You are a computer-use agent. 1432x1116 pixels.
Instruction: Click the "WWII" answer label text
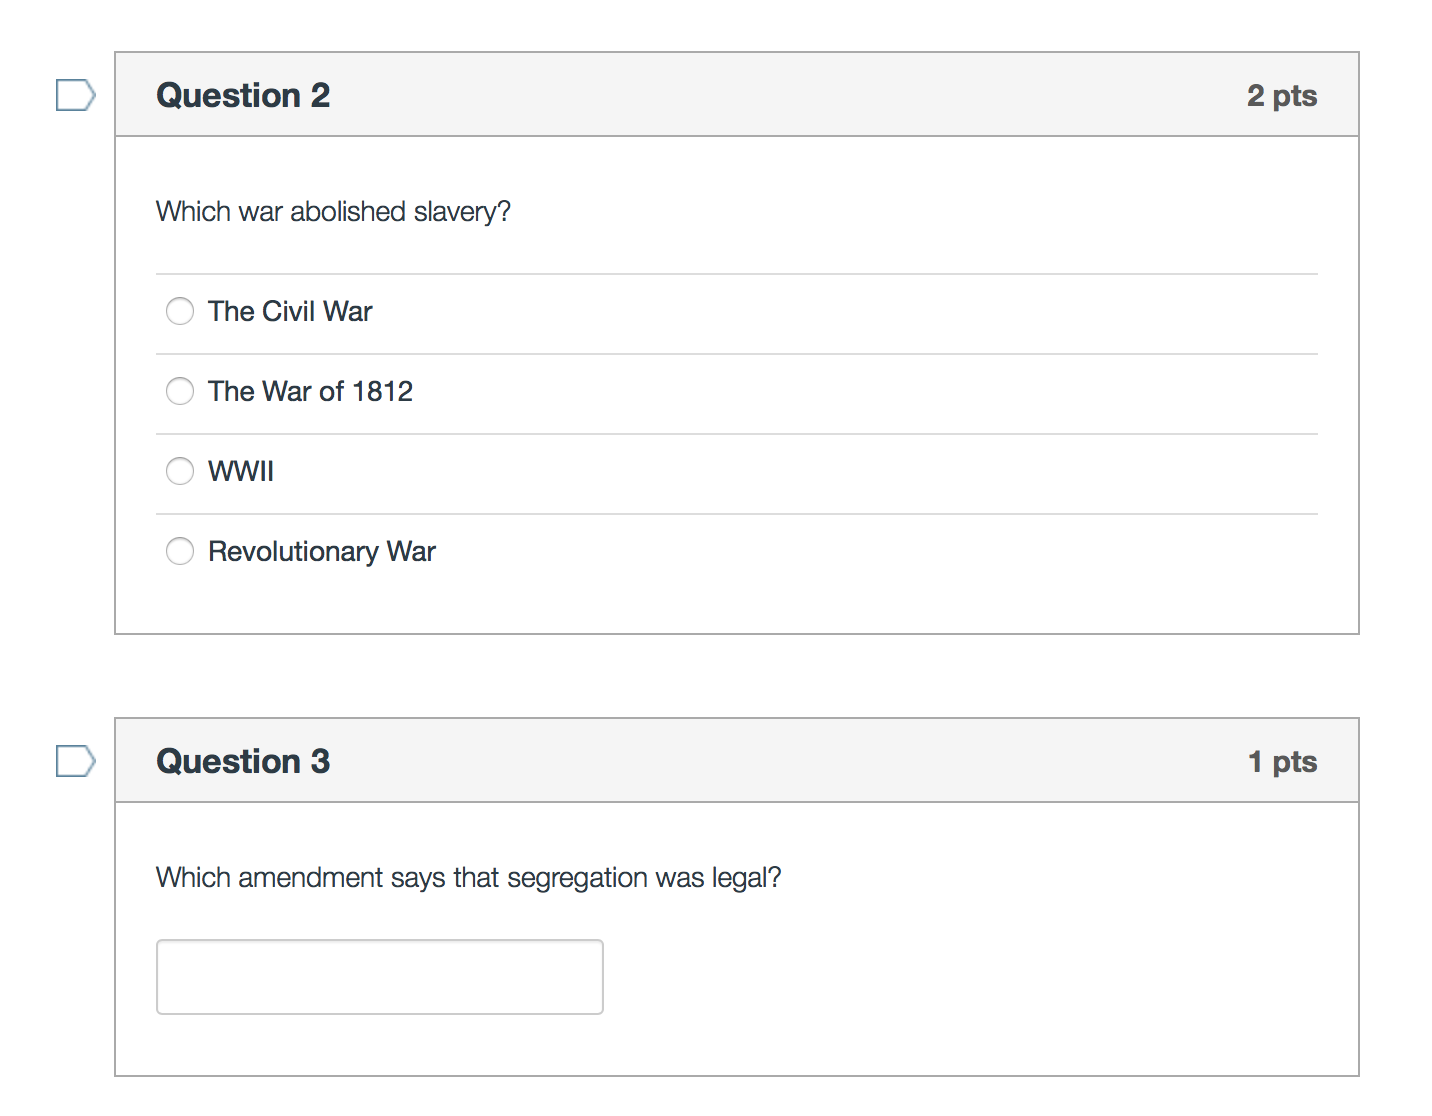(x=241, y=471)
